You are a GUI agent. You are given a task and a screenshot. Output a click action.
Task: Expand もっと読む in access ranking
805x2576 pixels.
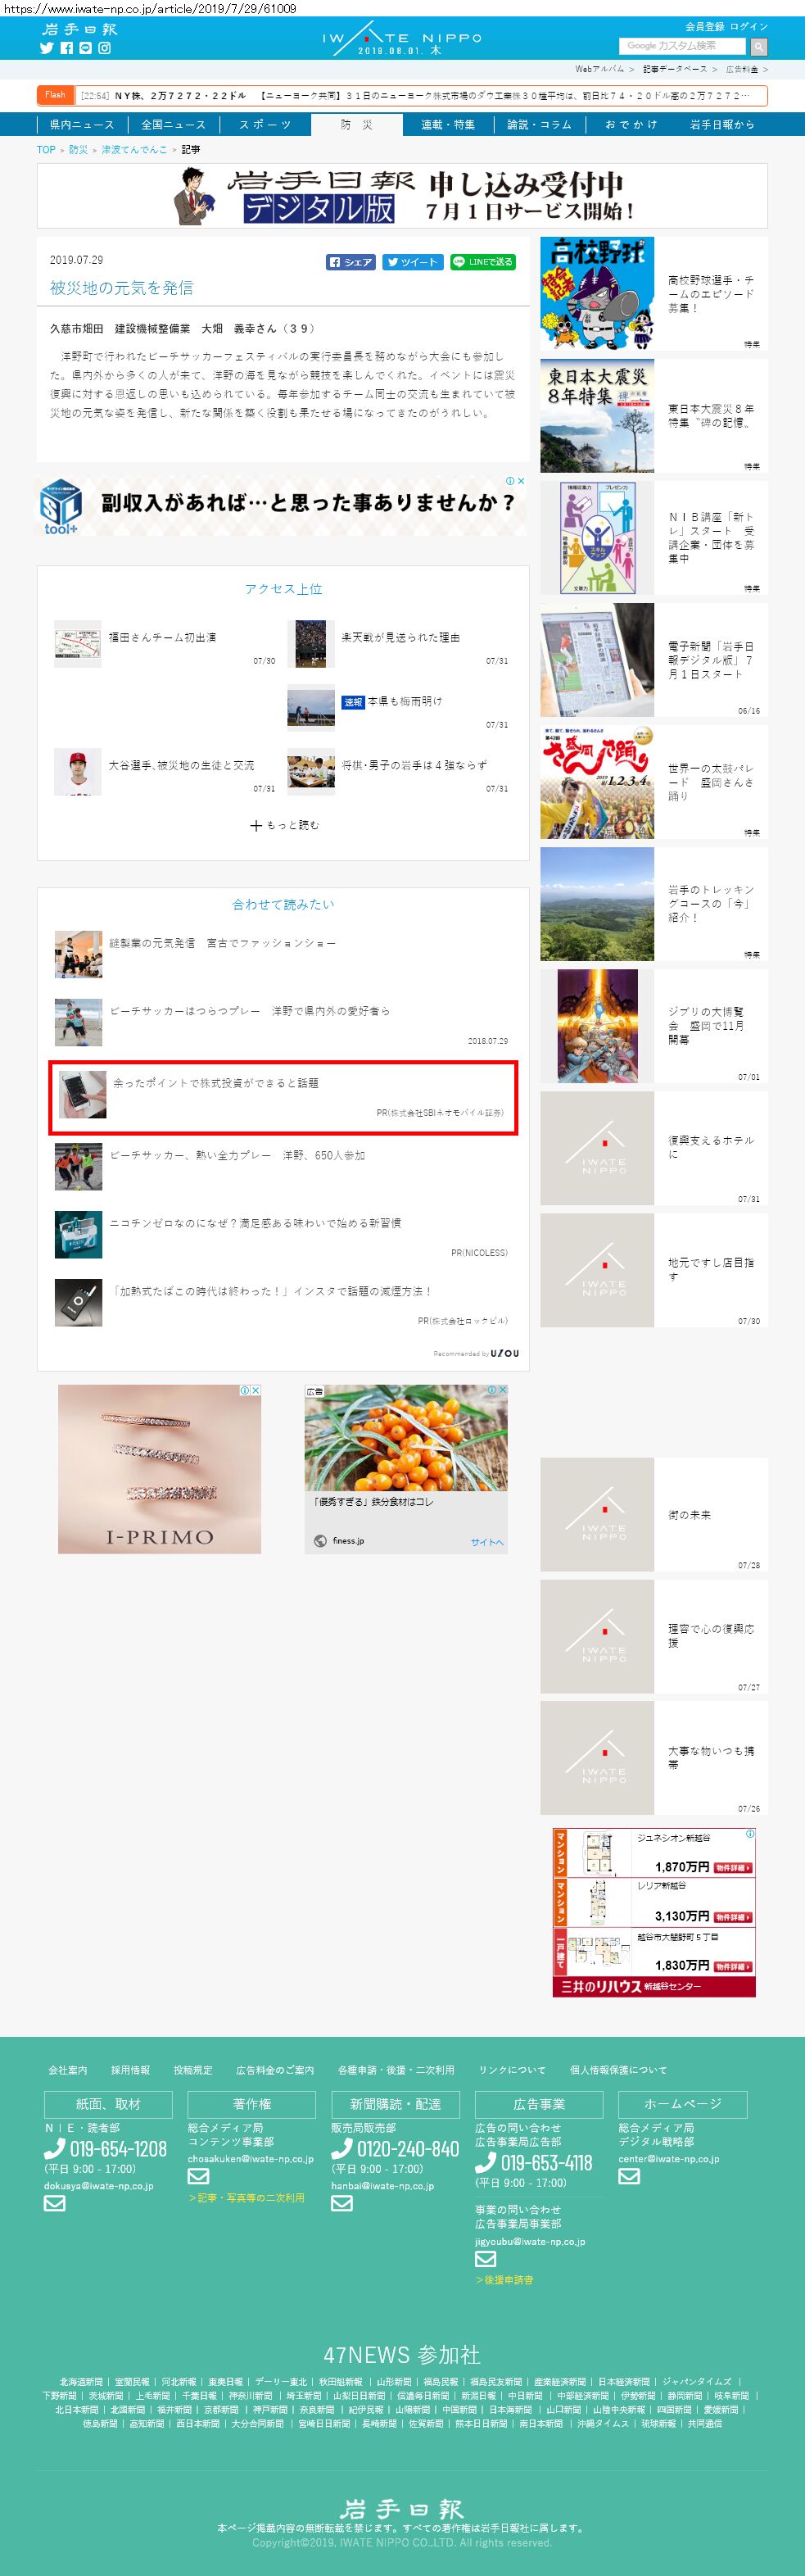284,826
